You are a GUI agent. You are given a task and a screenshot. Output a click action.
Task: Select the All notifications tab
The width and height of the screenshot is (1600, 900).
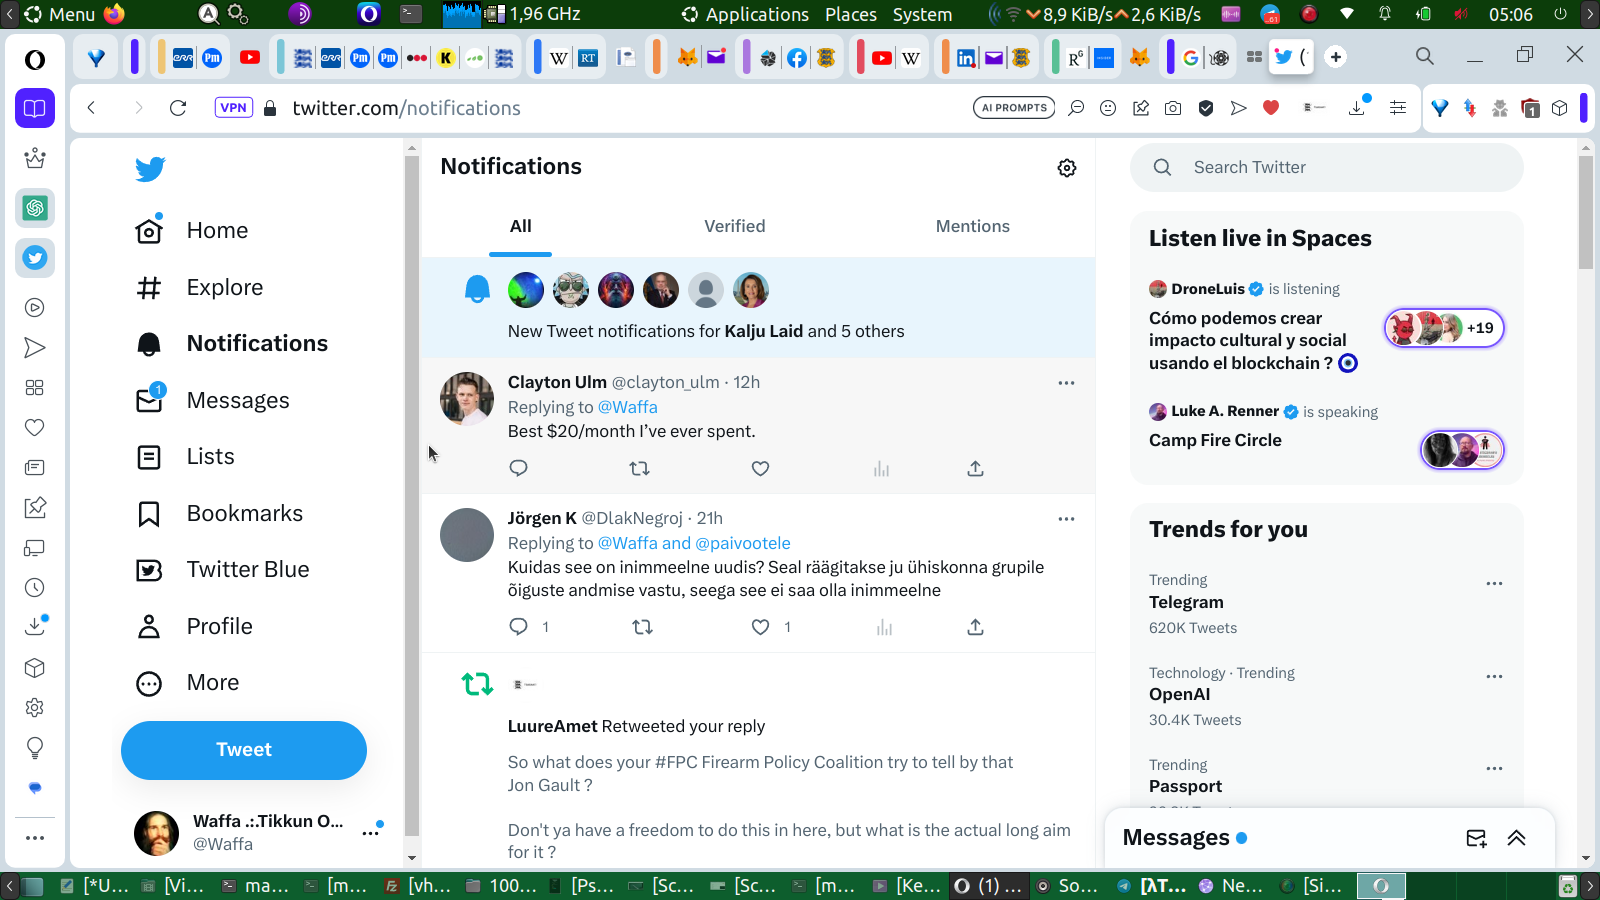(521, 227)
